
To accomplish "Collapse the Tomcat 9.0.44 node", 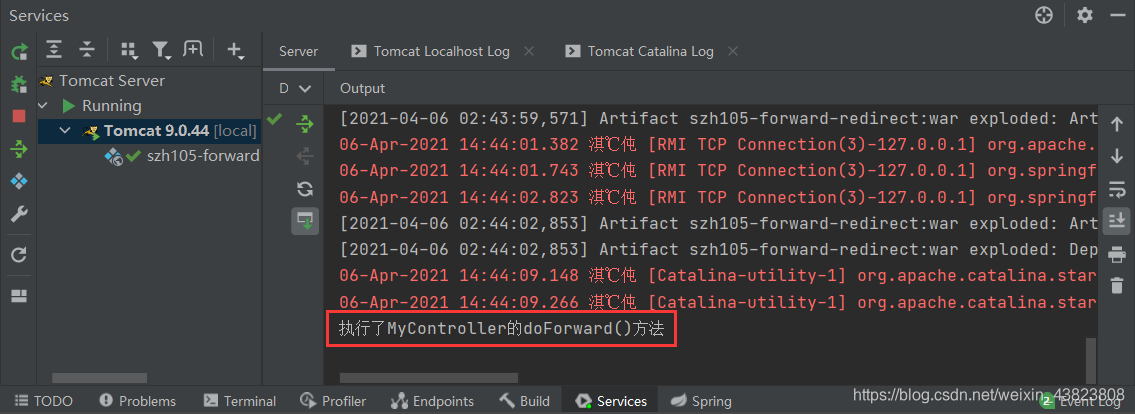I will pos(66,131).
